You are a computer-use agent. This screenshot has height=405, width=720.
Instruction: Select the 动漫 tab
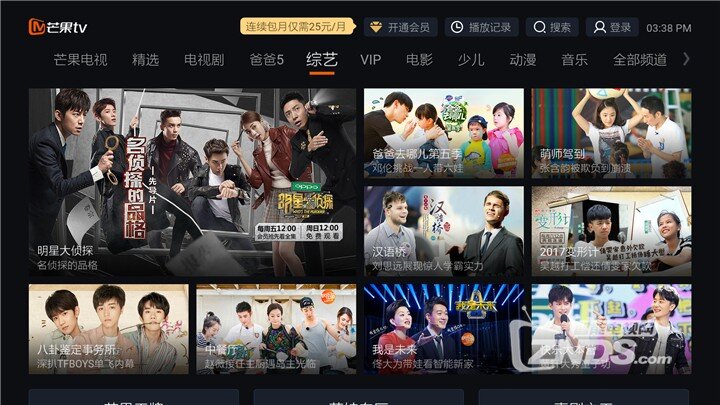523,60
